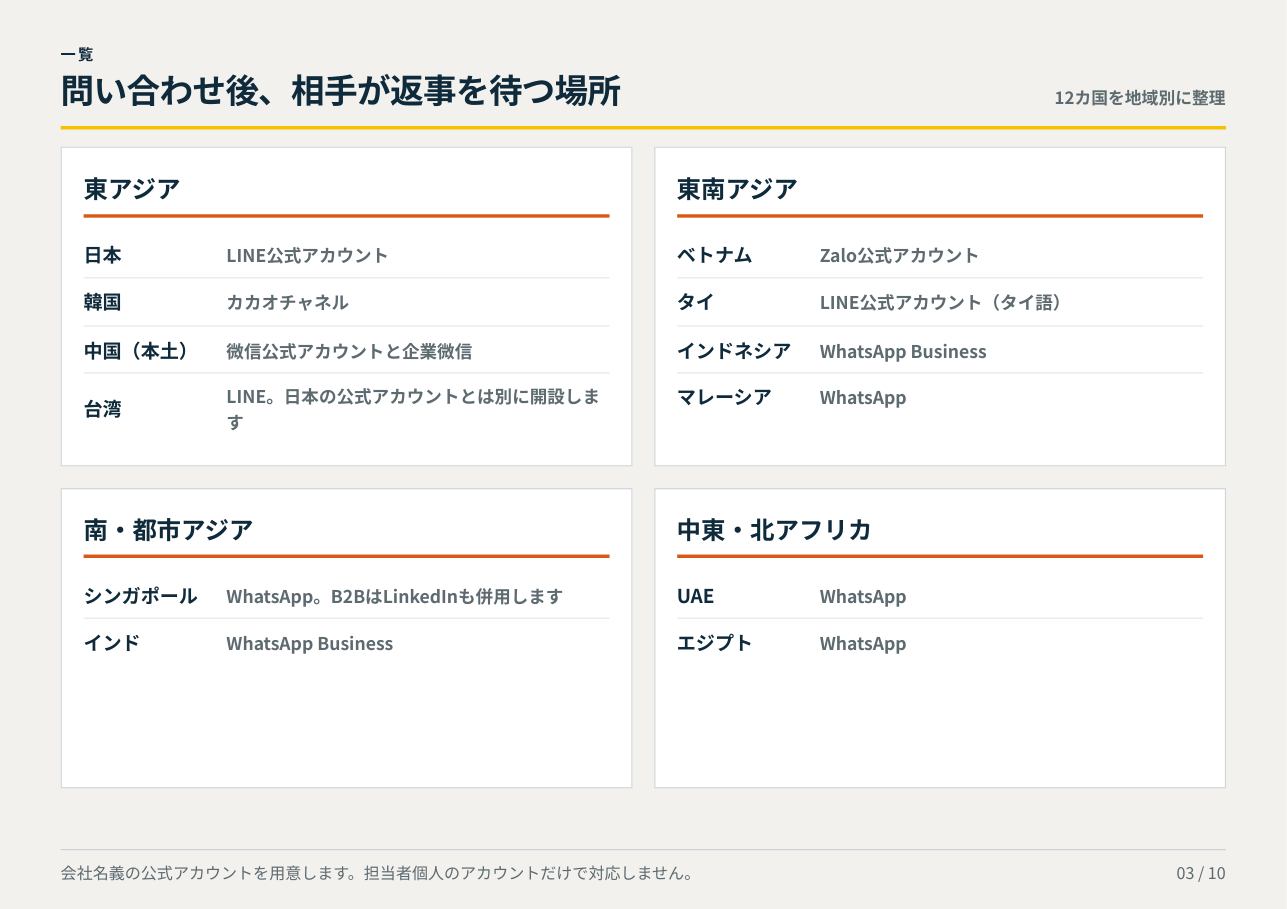This screenshot has width=1287, height=909.
Task: Click the UAE country label
Action: click(x=696, y=596)
